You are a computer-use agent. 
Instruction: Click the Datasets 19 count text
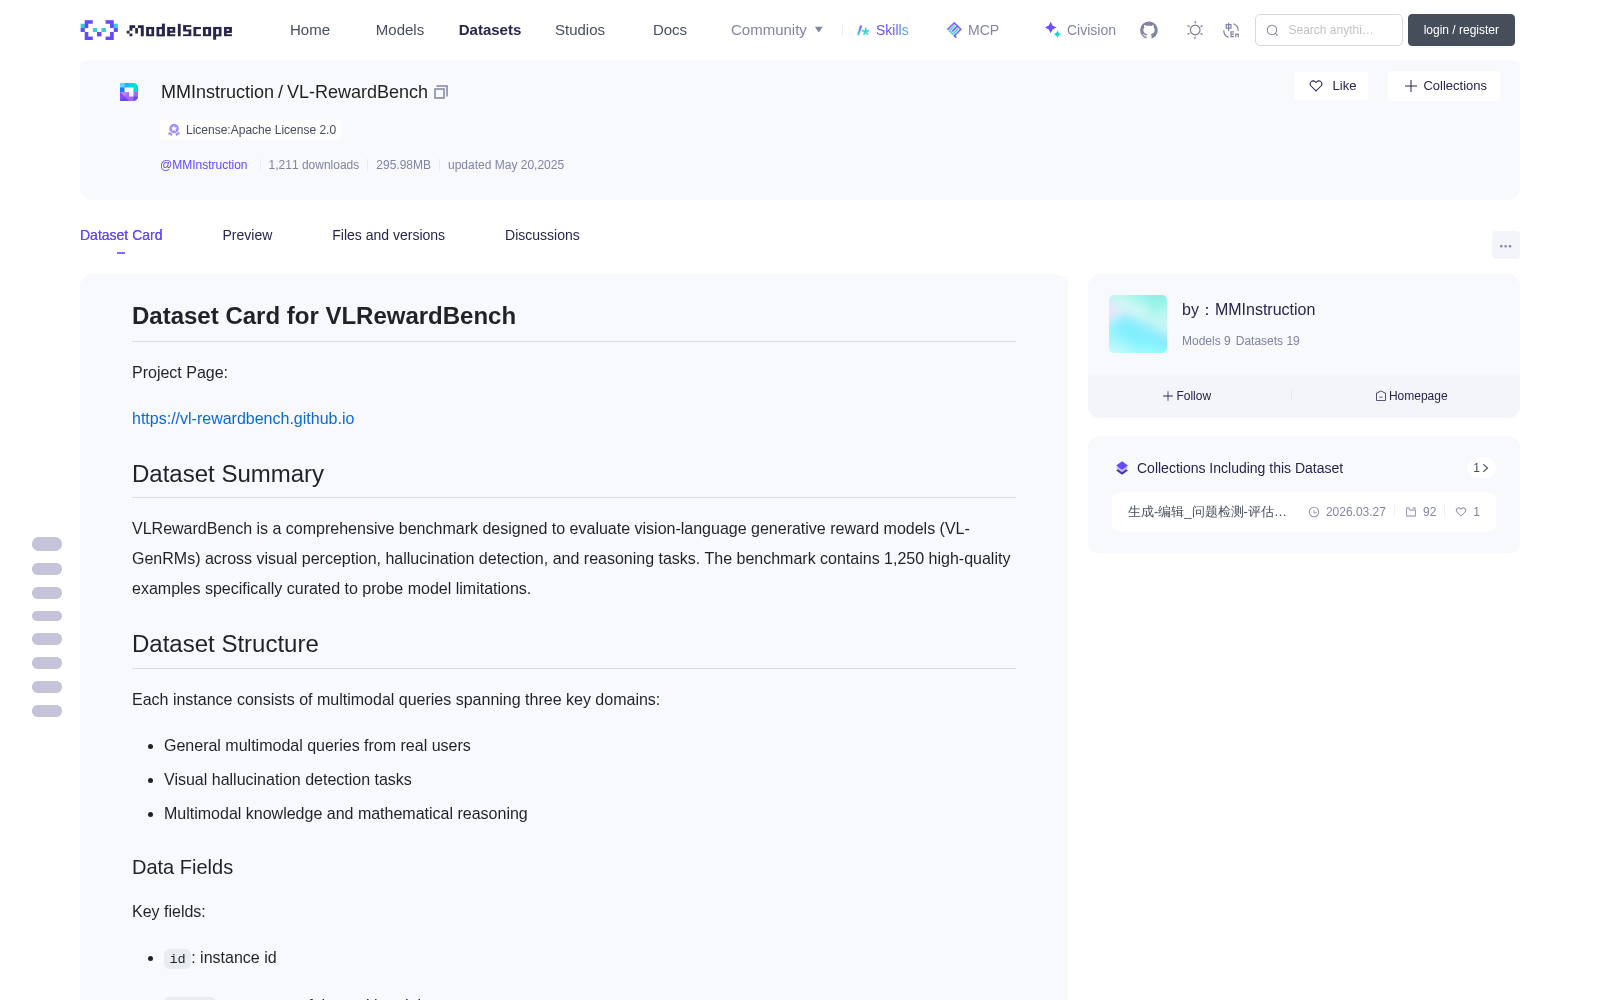click(x=1268, y=341)
